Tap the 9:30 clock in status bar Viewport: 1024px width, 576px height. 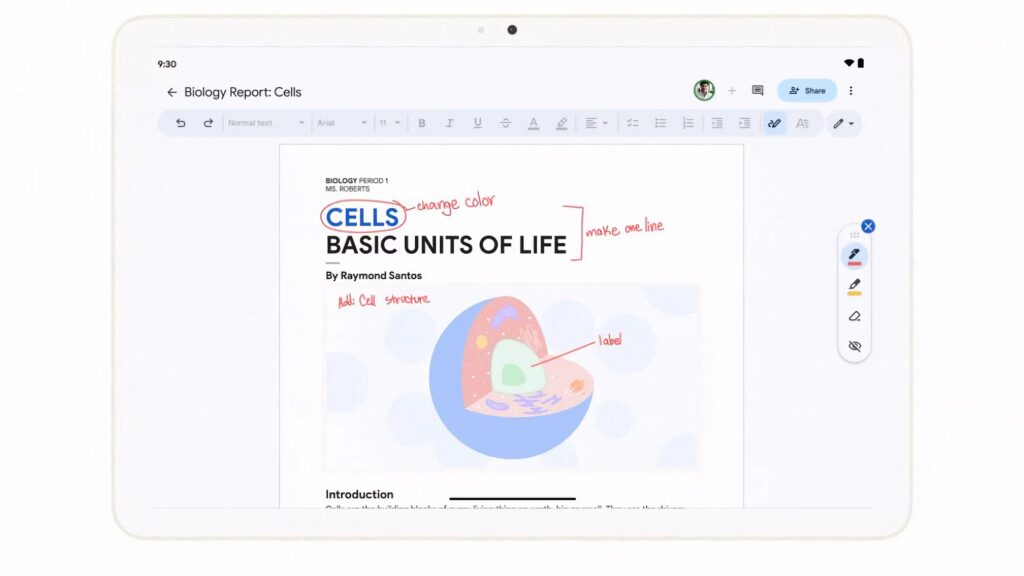coord(167,64)
